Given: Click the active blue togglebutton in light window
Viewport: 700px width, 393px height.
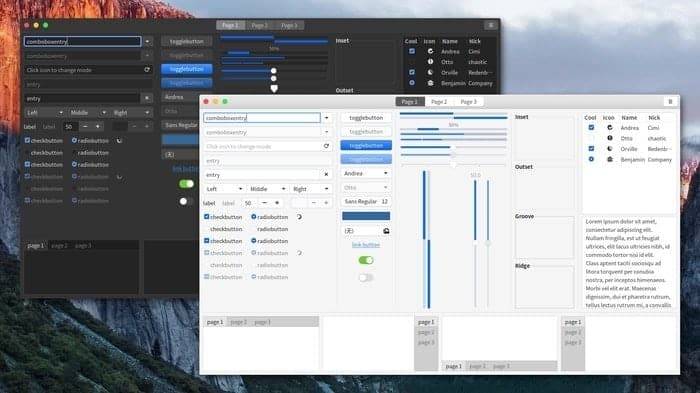Looking at the screenshot, I should click(x=366, y=145).
